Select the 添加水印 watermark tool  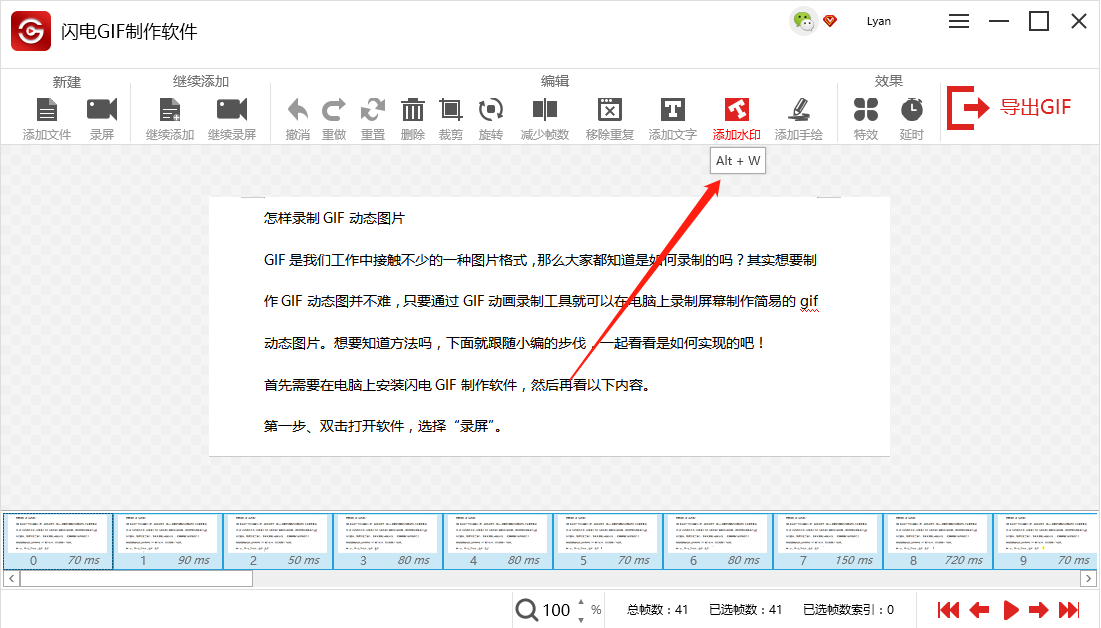[x=737, y=110]
